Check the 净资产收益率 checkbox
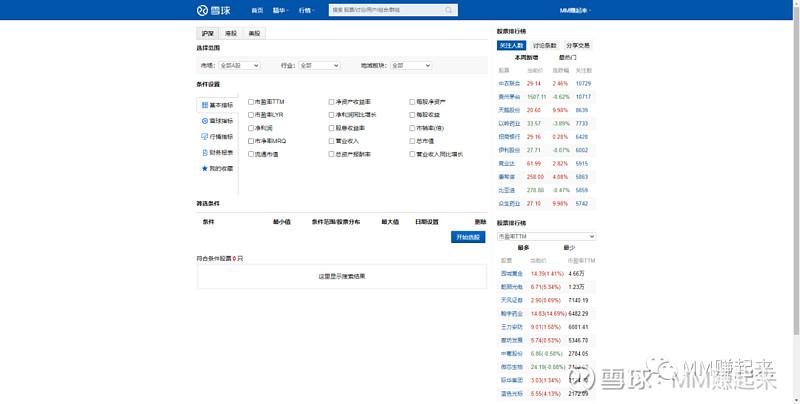This screenshot has width=800, height=404. pos(331,102)
